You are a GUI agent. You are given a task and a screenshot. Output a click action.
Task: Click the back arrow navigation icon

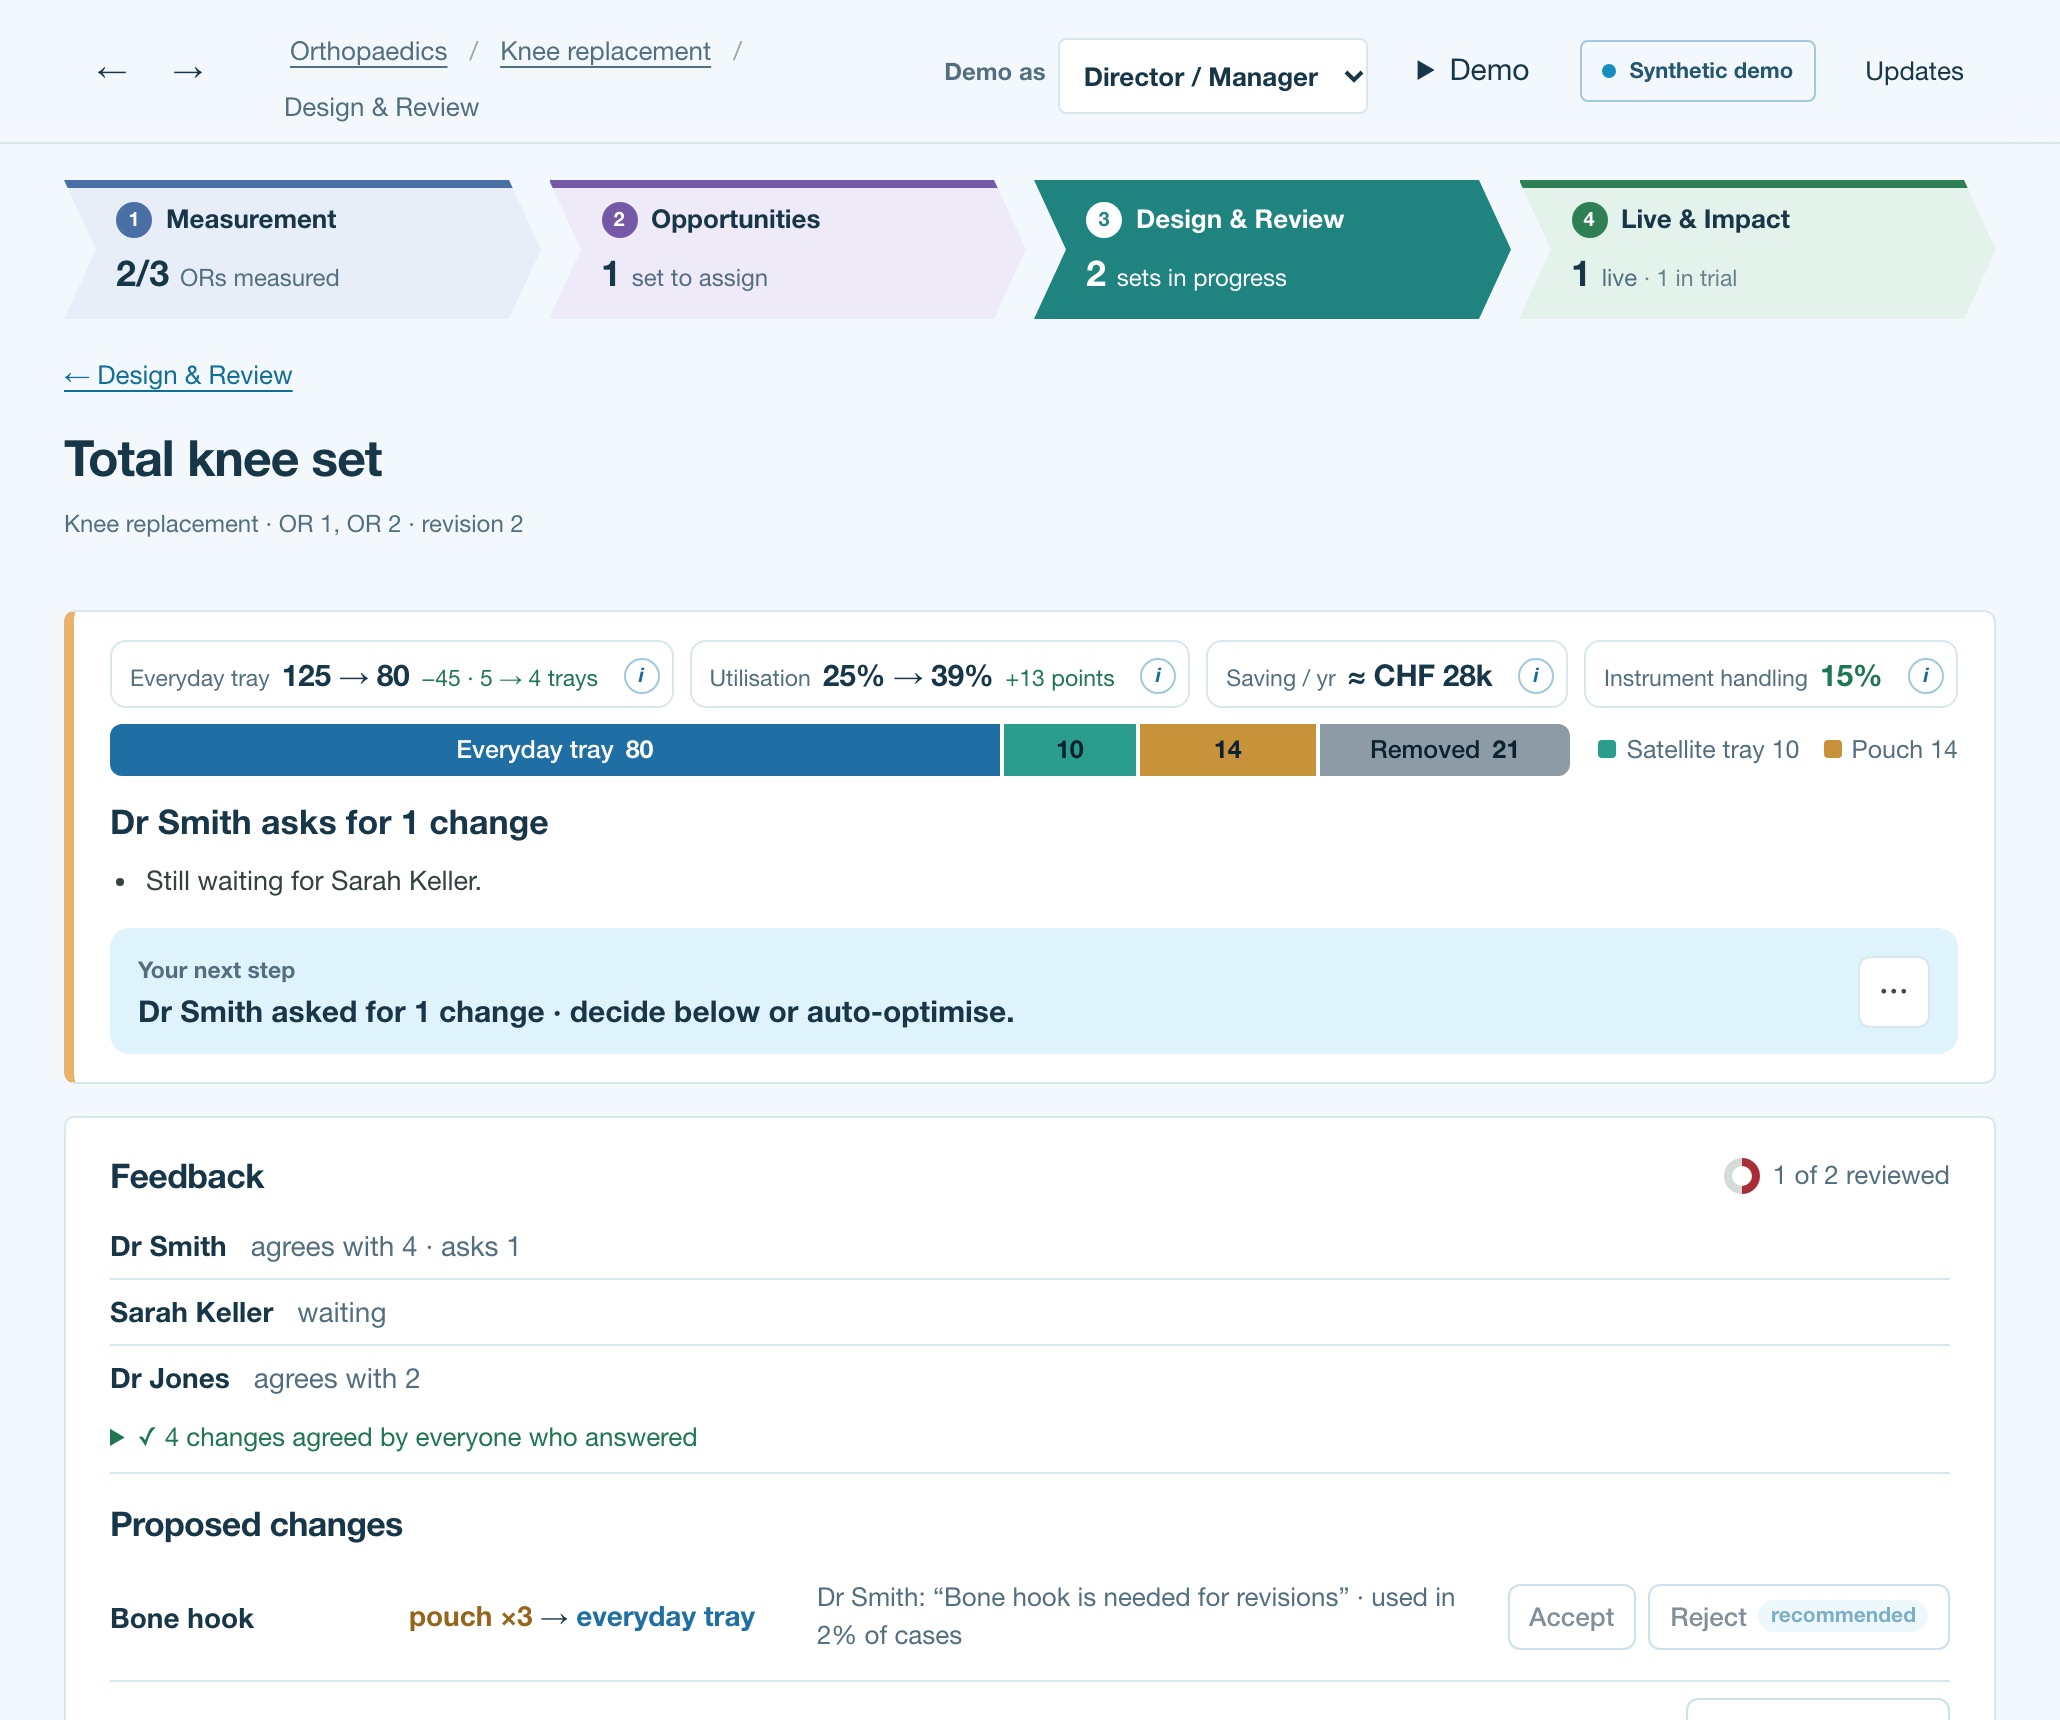111,72
